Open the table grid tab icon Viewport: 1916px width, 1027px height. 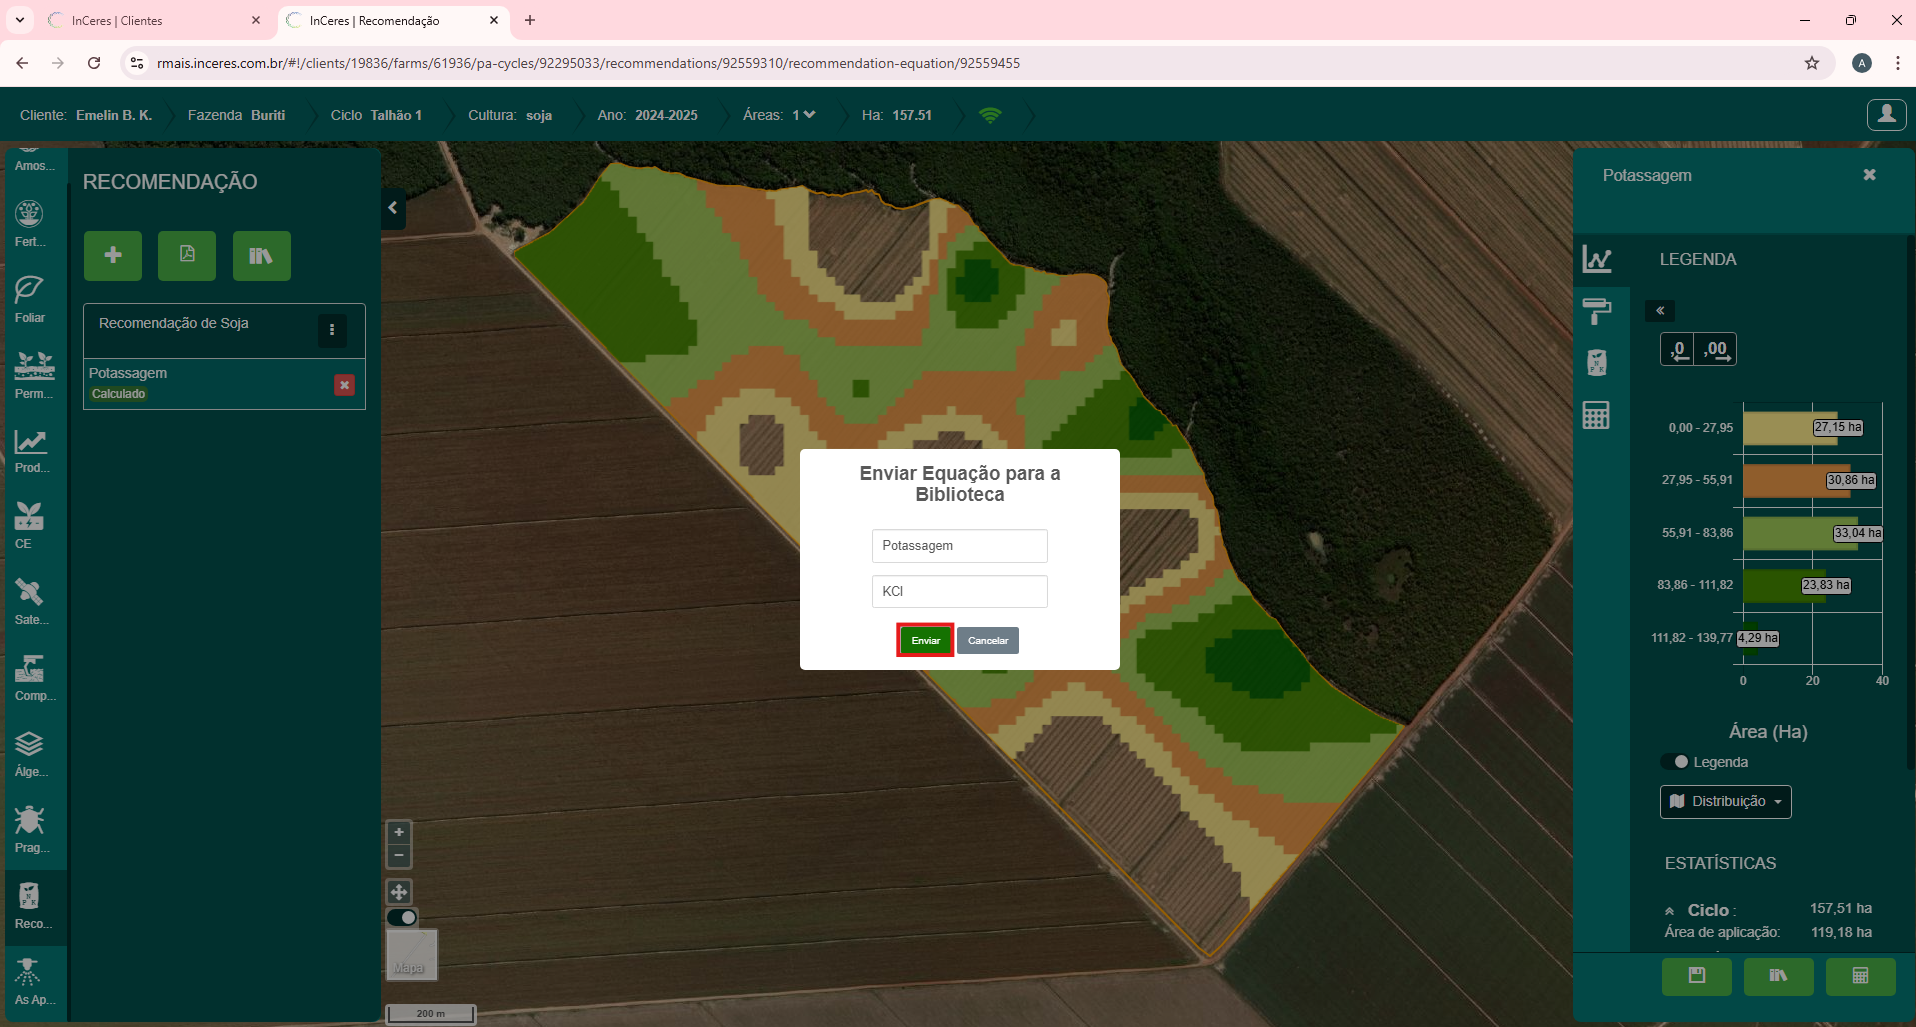pyautogui.click(x=1597, y=415)
